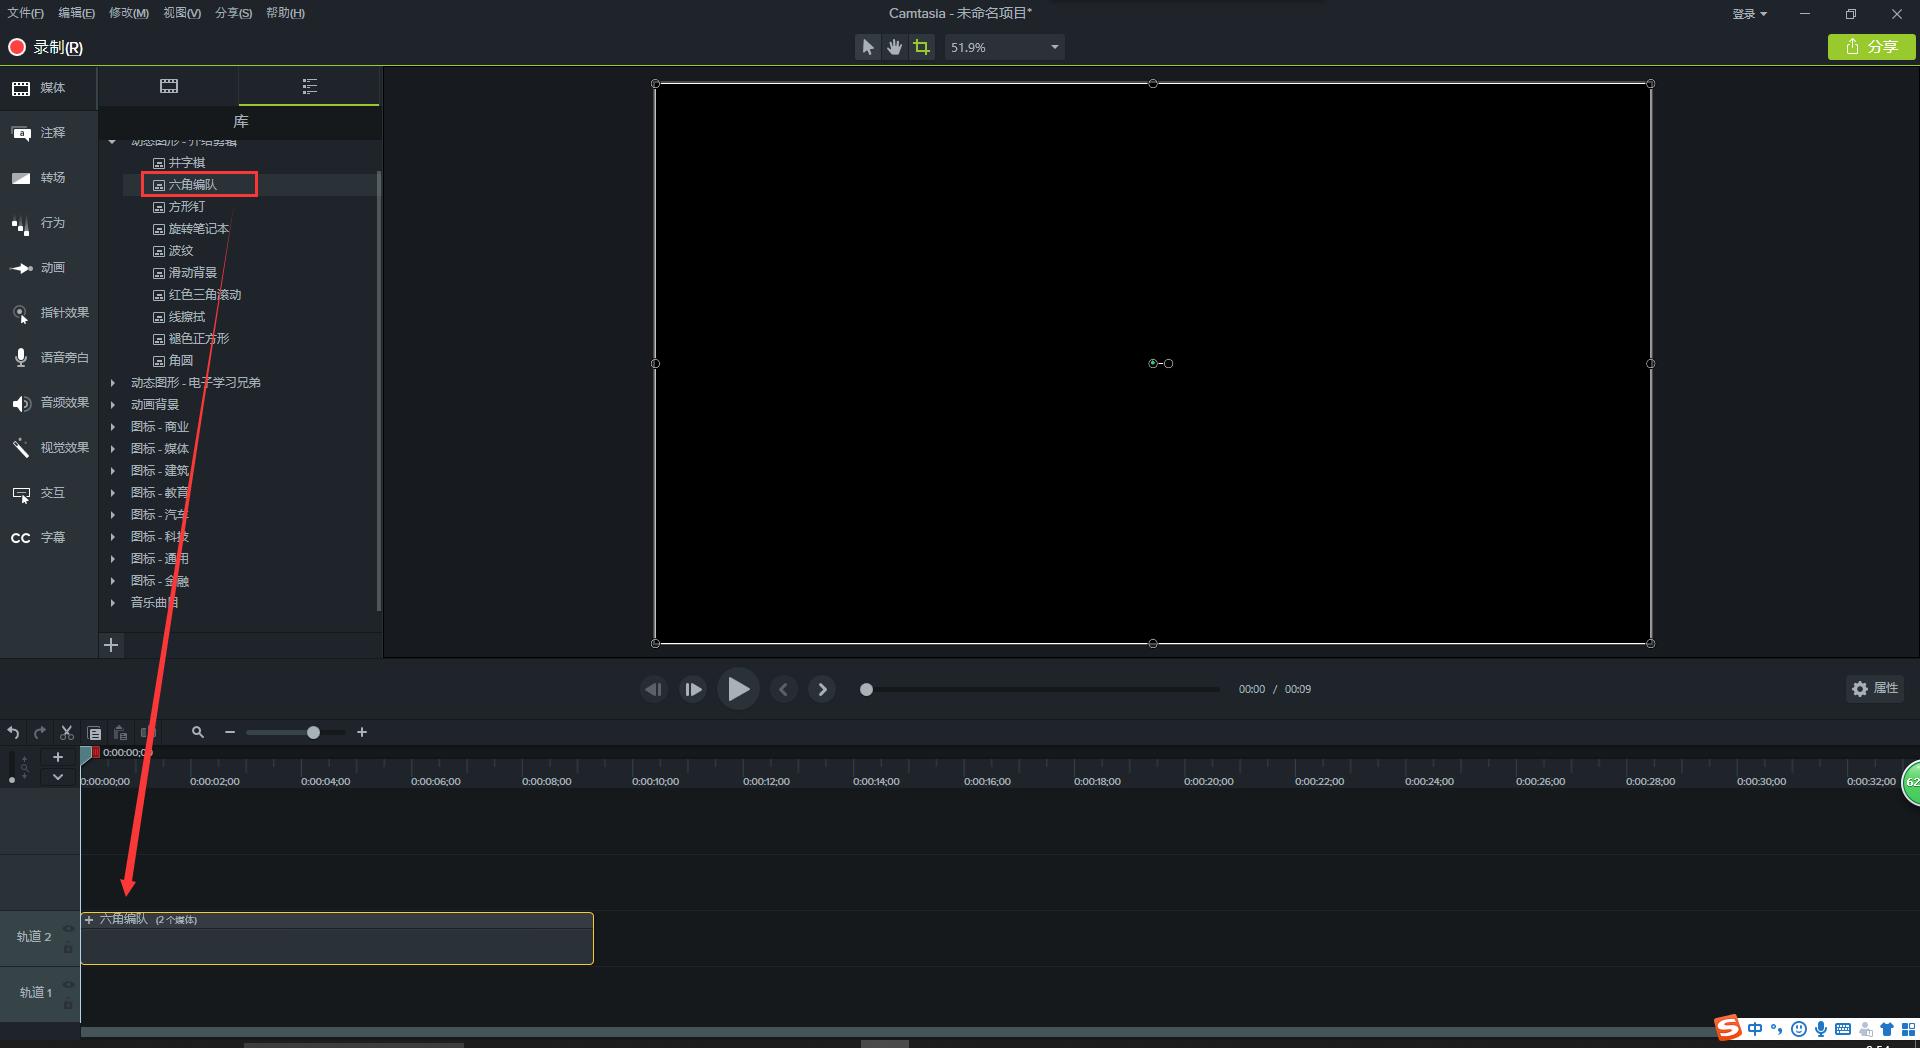This screenshot has height=1048, width=1920.
Task: Expand the 音乐曲目 library folder
Action: [x=113, y=603]
